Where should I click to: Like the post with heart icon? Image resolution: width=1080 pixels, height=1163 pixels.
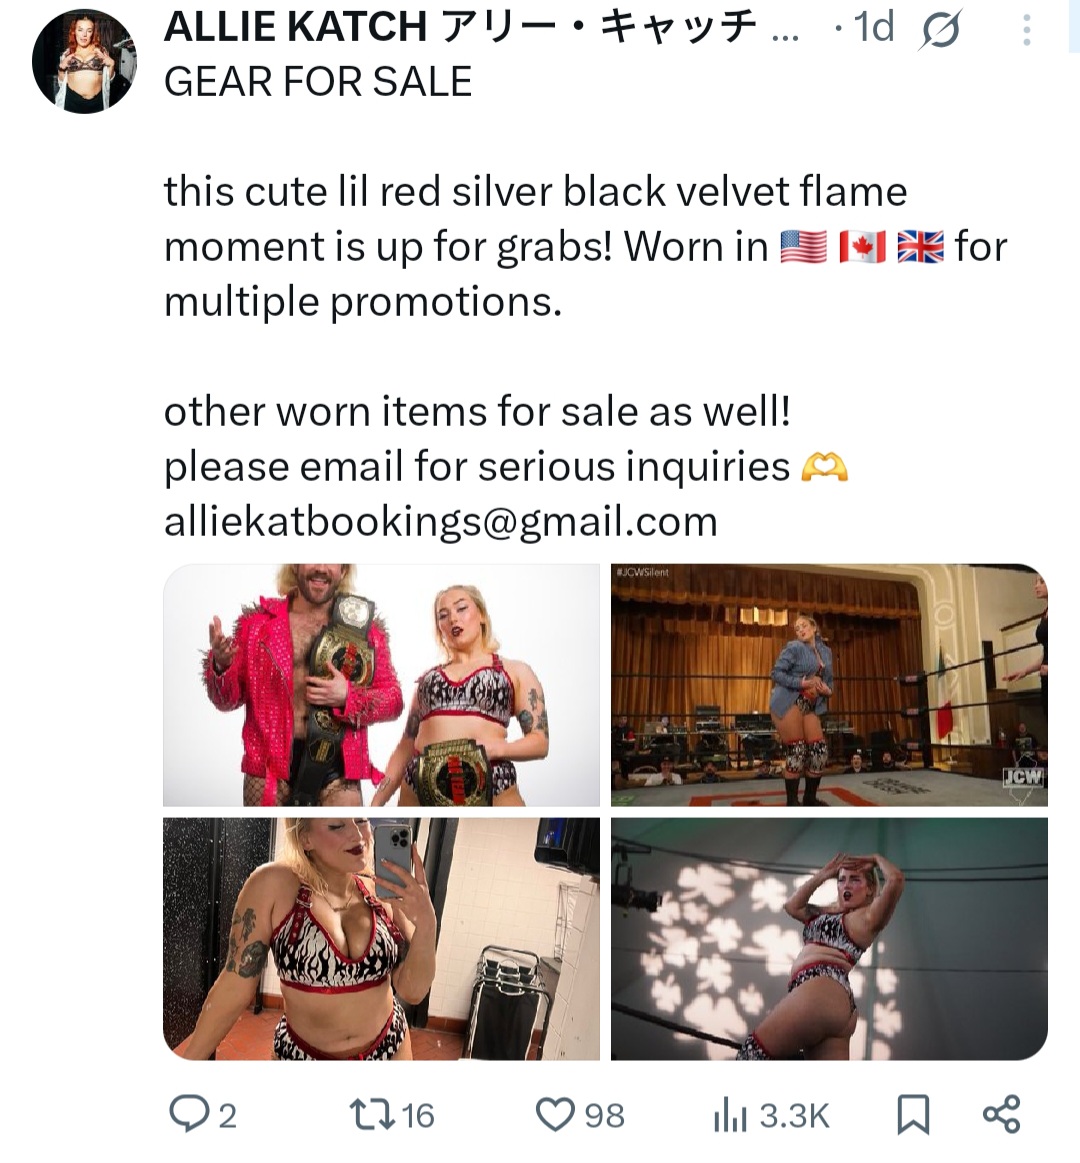click(x=556, y=1116)
